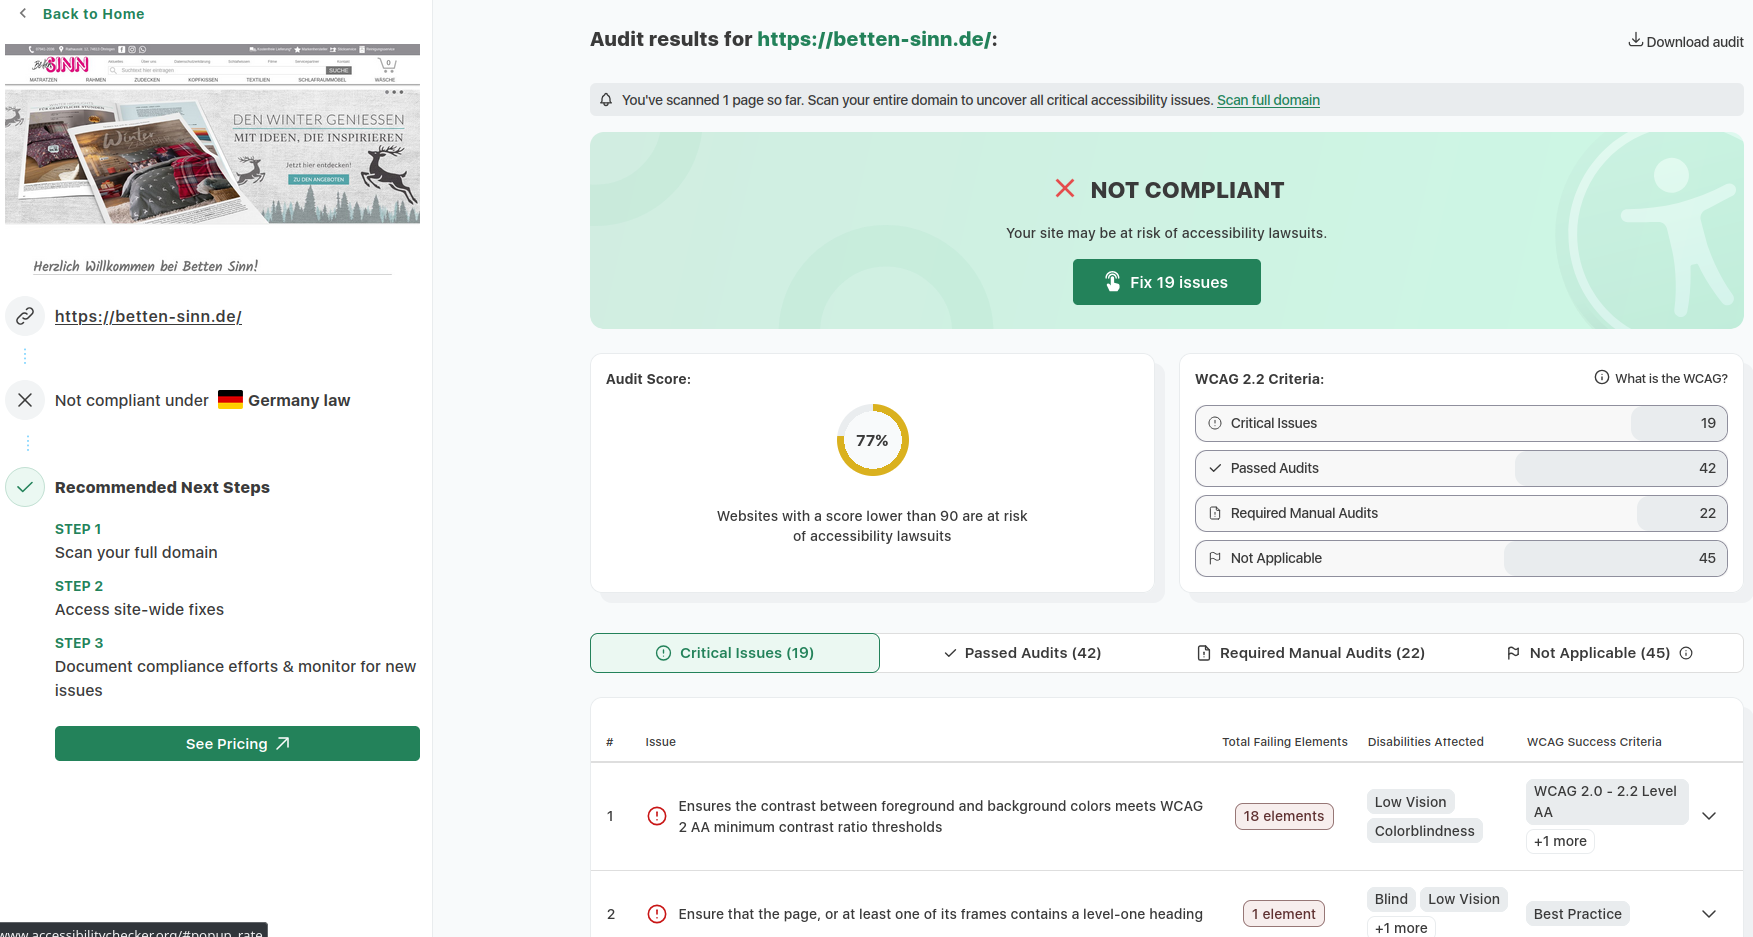Image resolution: width=1753 pixels, height=937 pixels.
Task: Switch to the Passed Audits (42) tab
Action: (1022, 653)
